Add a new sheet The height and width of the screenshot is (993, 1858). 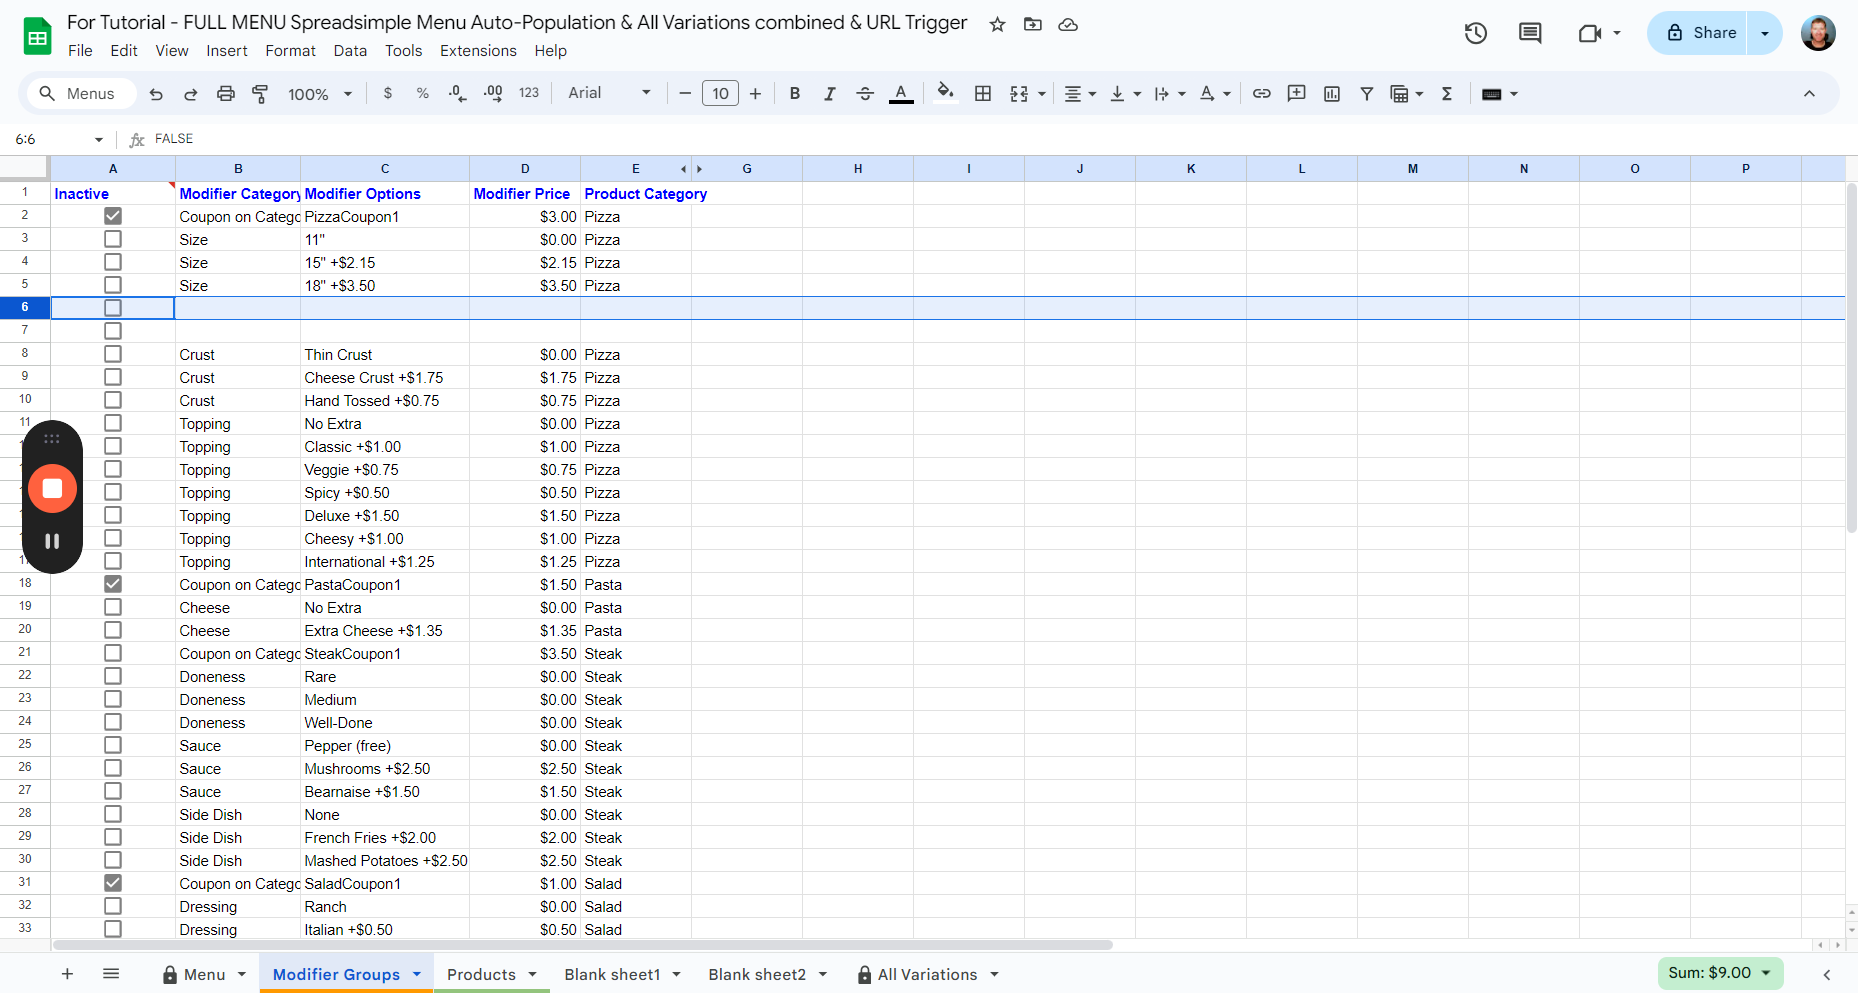click(67, 974)
